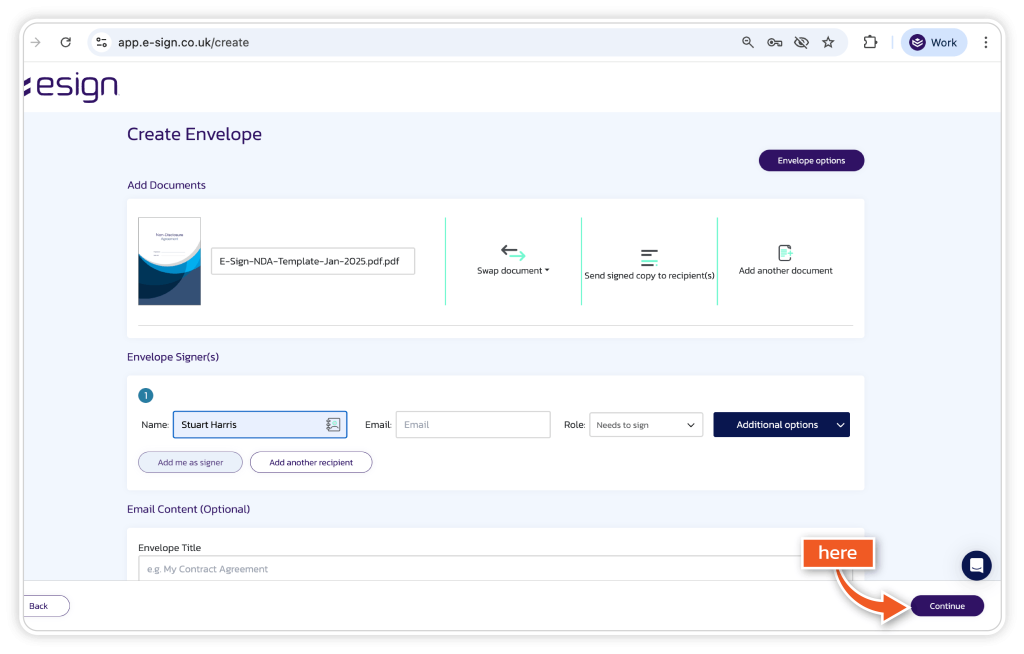This screenshot has height=654, width=1024.
Task: Click the Add me as signer button
Action: (190, 462)
